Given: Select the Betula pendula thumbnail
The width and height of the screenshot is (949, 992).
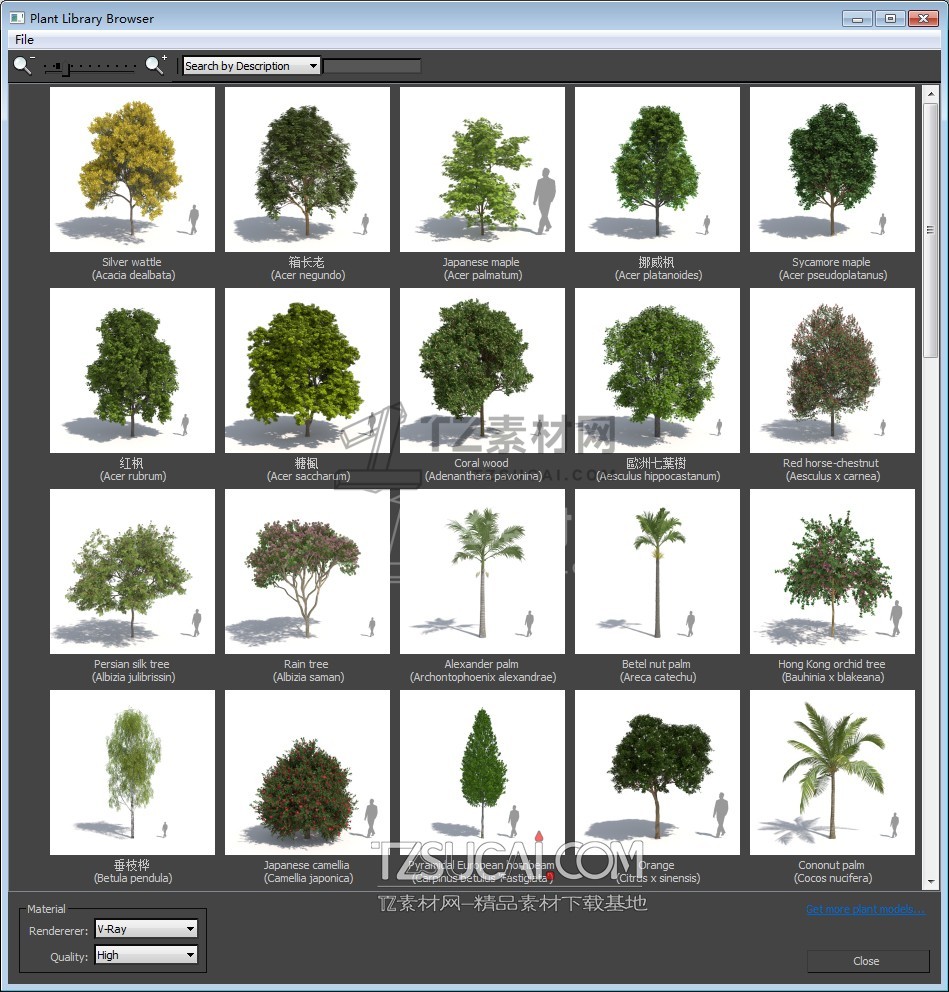Looking at the screenshot, I should pyautogui.click(x=132, y=772).
